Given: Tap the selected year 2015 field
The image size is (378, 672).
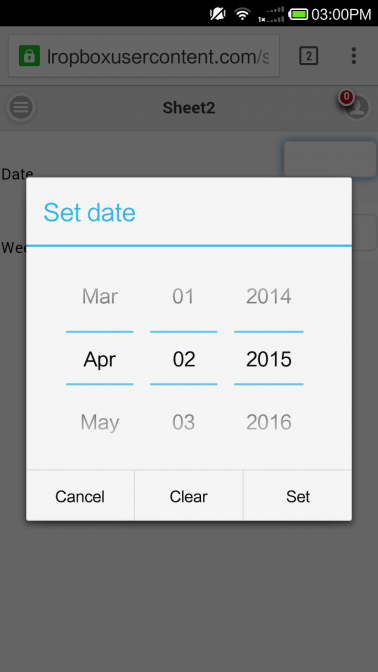Looking at the screenshot, I should [269, 359].
